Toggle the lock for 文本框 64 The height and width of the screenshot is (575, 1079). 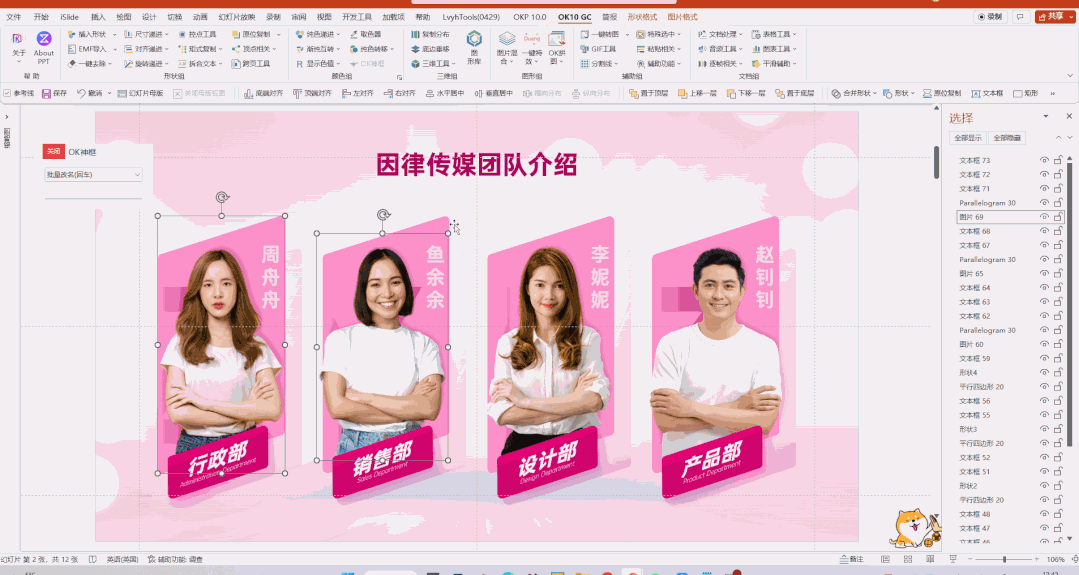coord(1058,288)
